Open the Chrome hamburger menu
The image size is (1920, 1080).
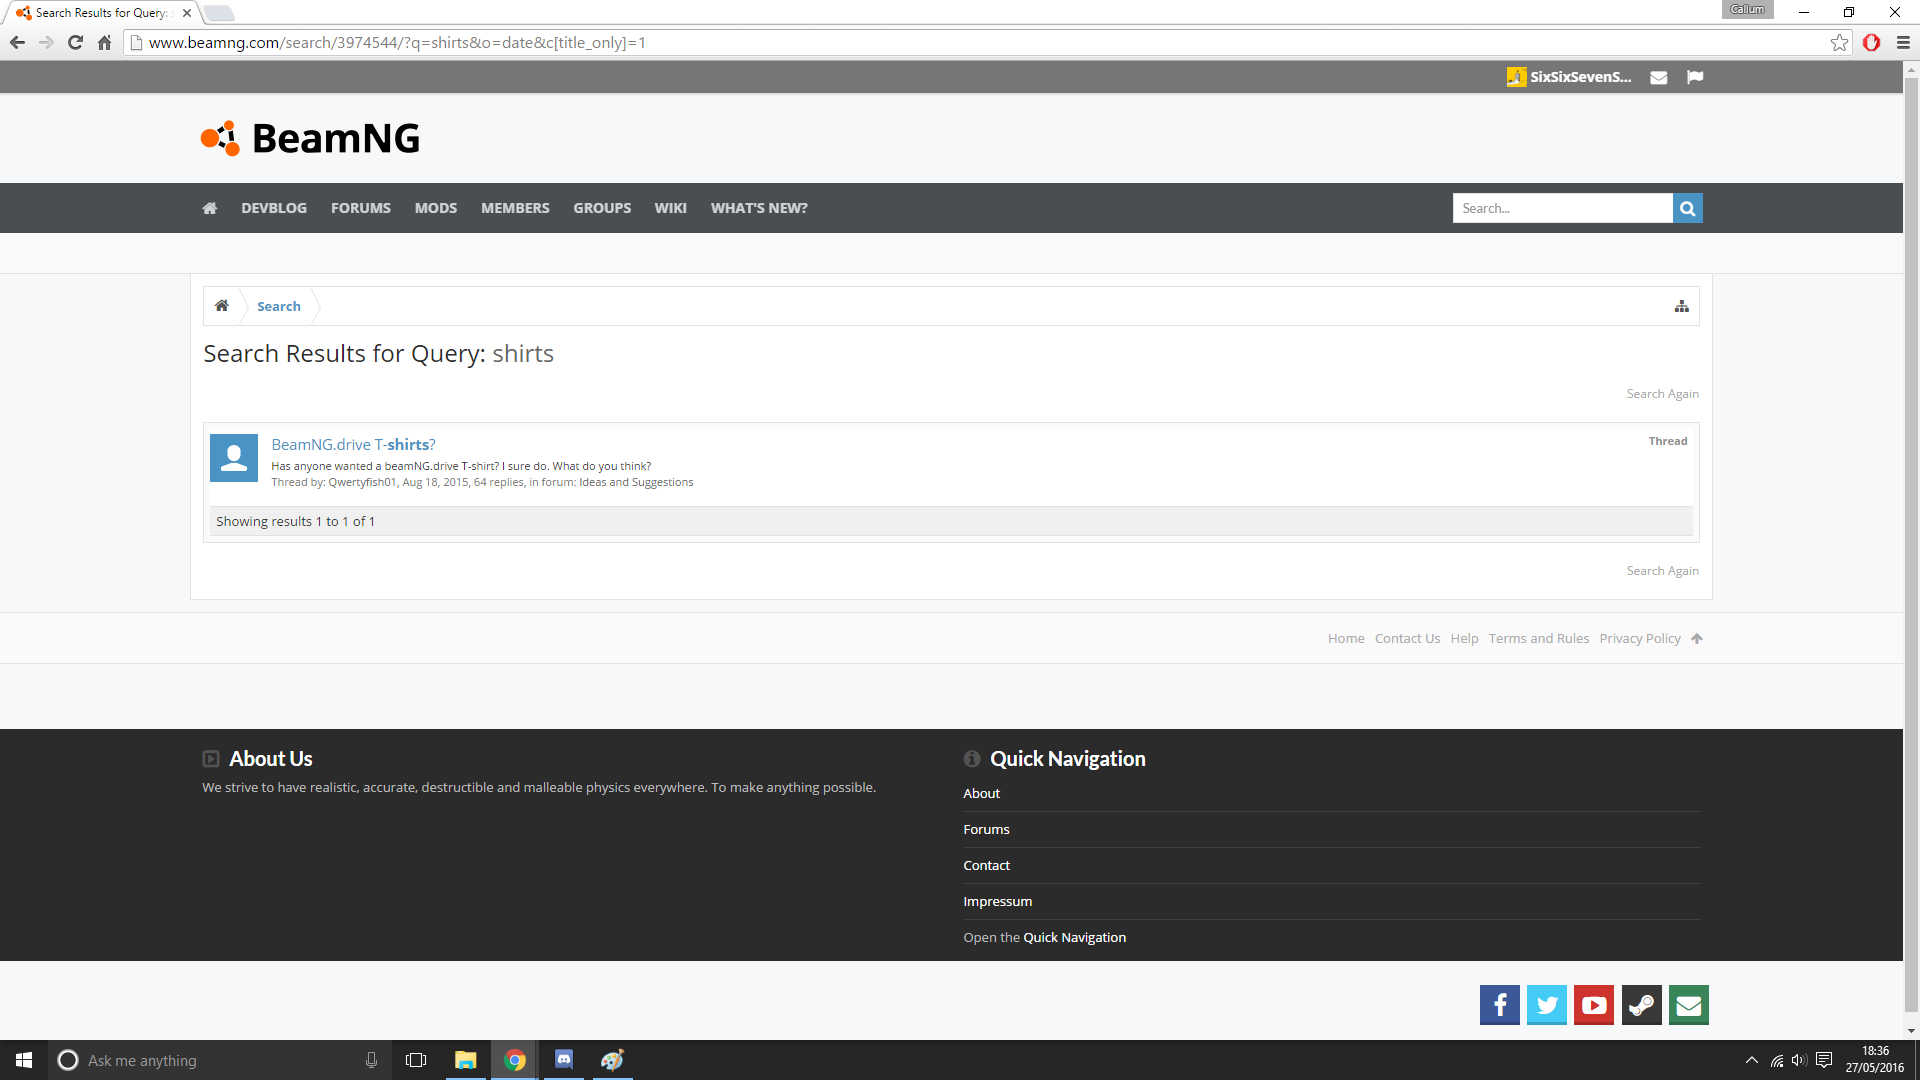(x=1903, y=42)
